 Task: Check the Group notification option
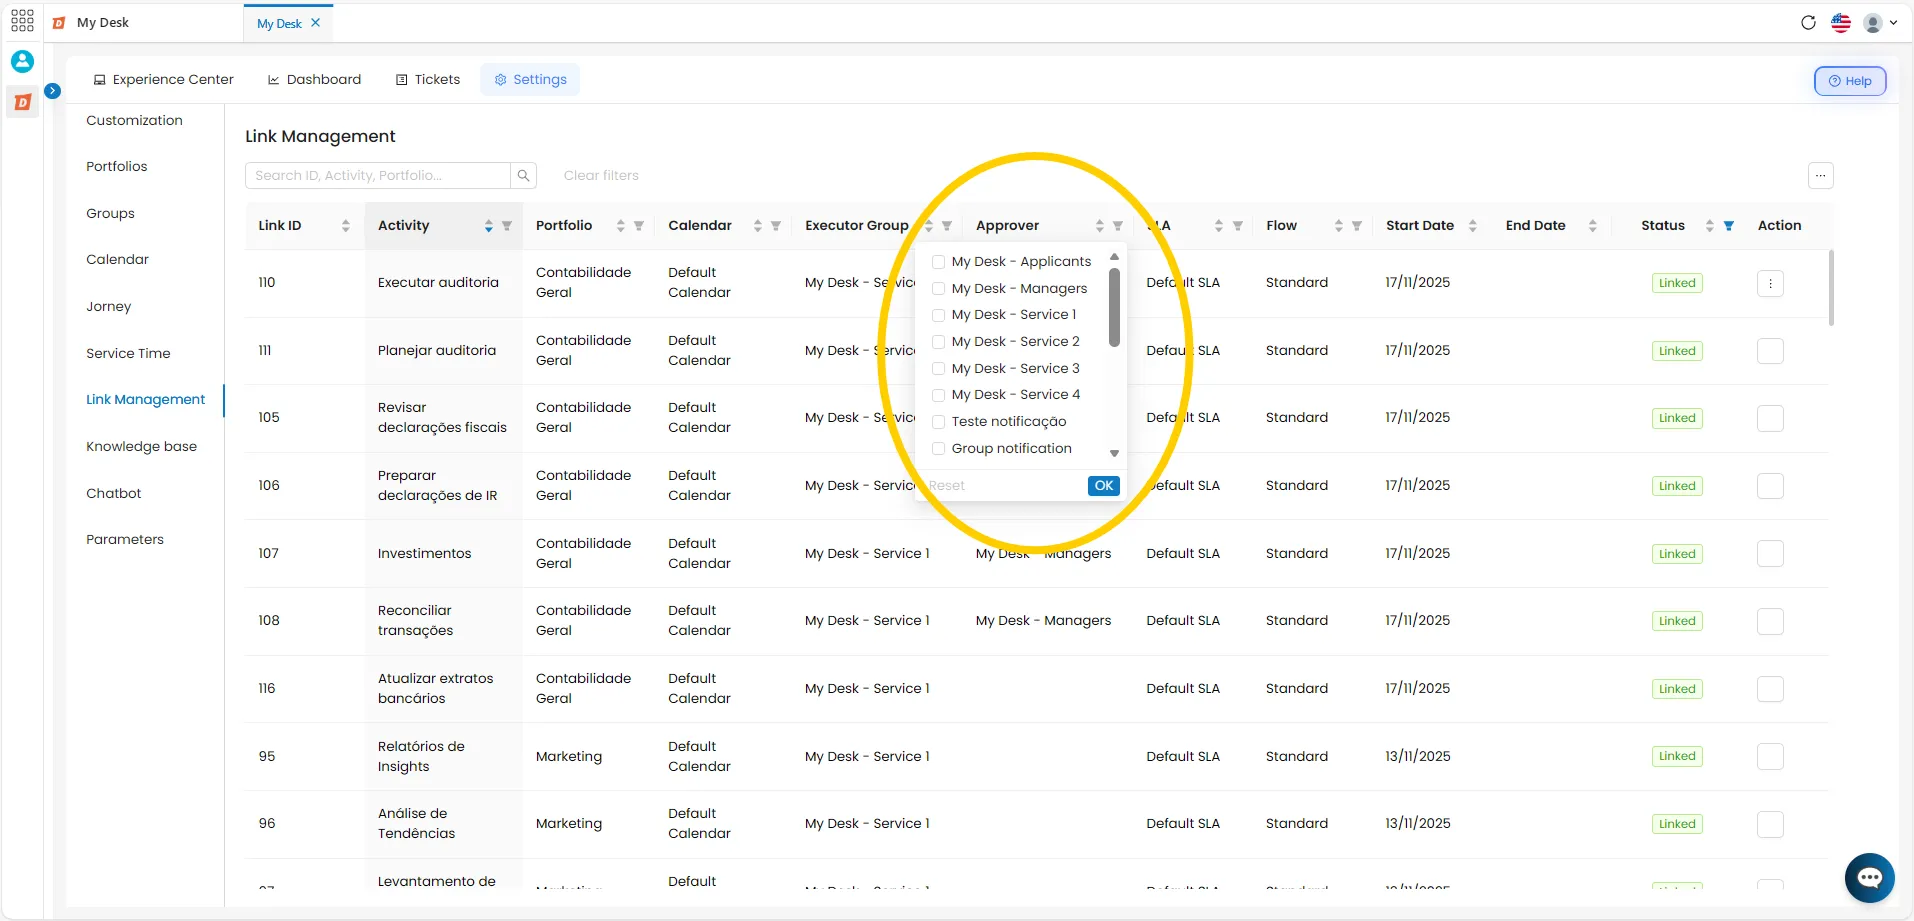(938, 449)
